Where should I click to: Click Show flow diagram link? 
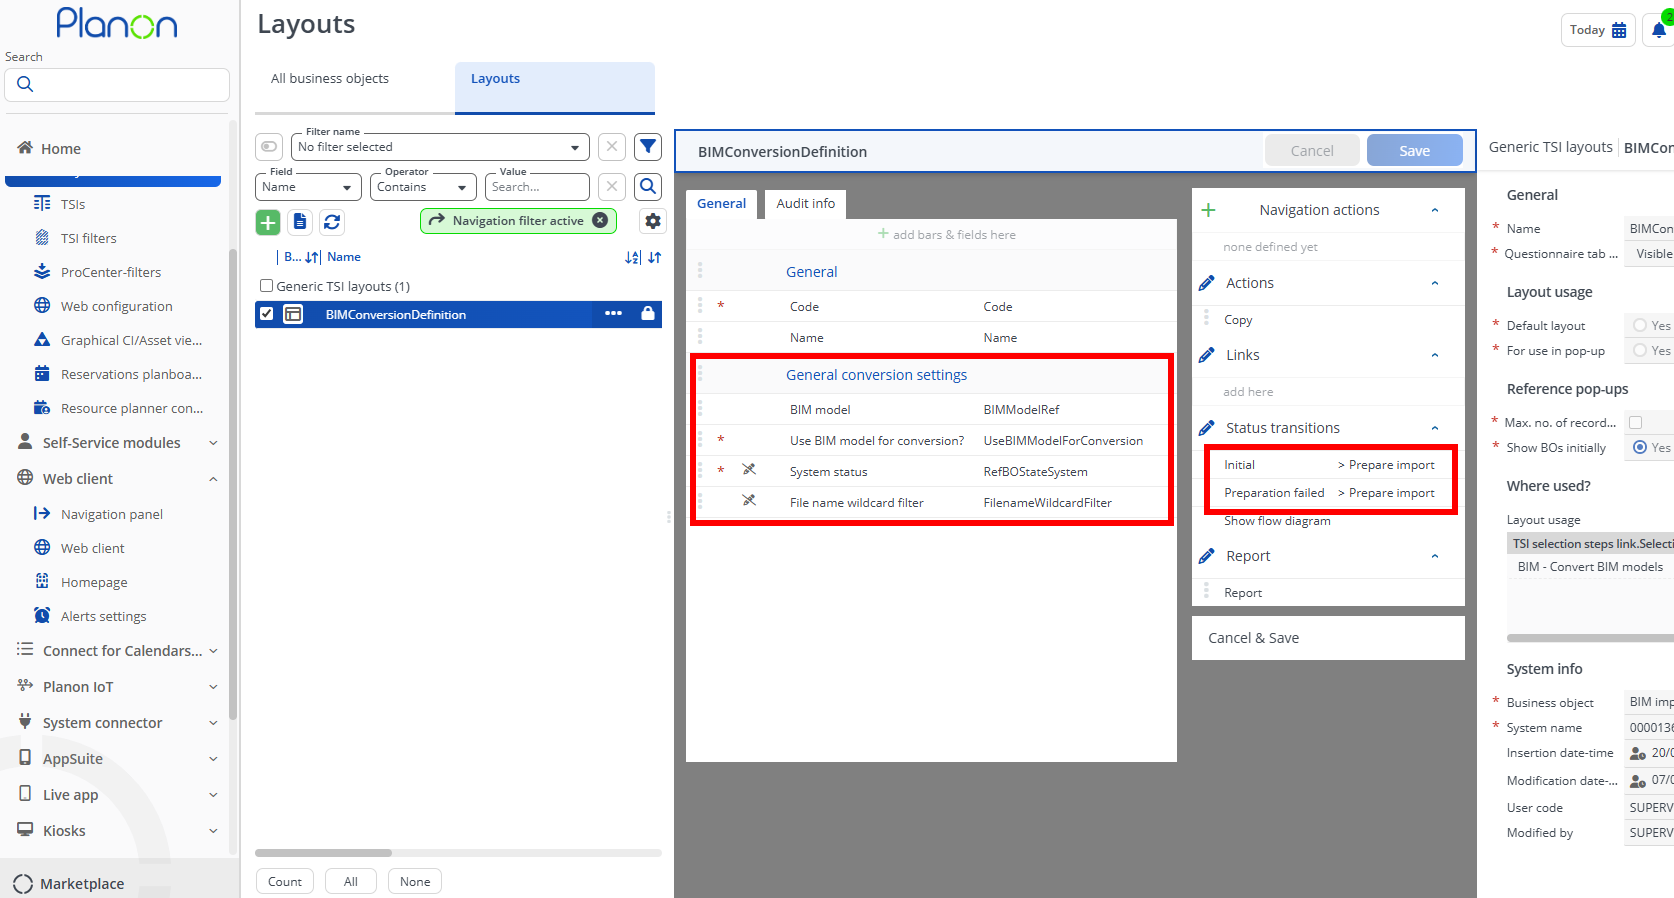click(1277, 521)
